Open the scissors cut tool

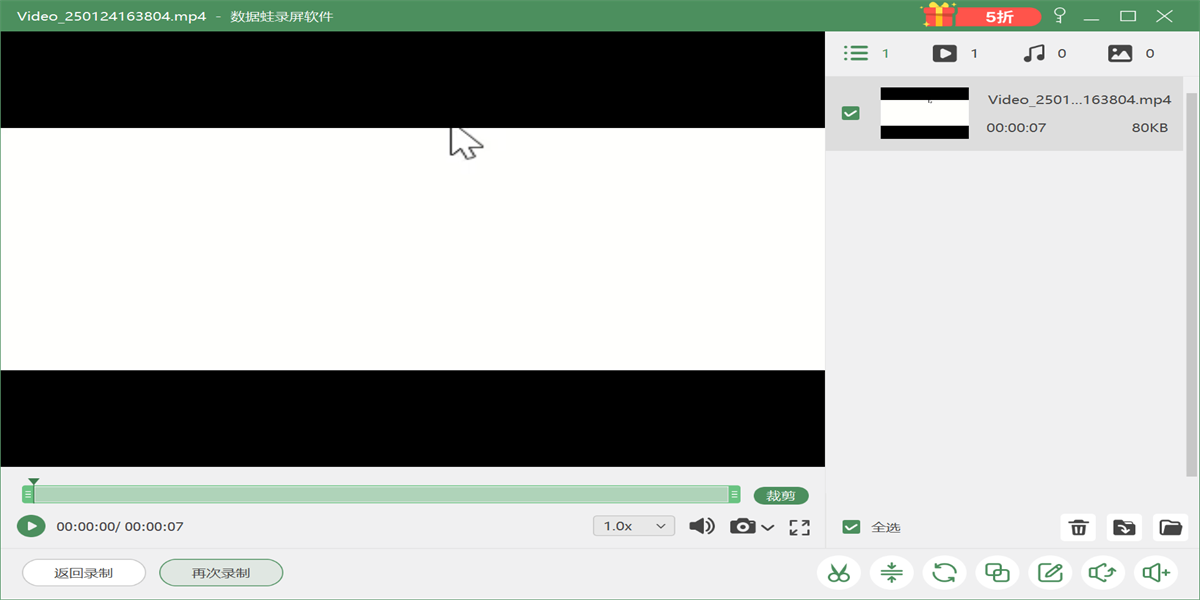[839, 573]
